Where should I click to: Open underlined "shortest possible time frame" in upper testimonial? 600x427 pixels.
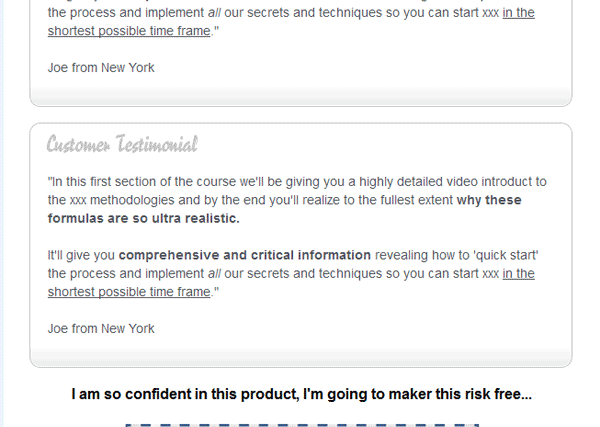coord(129,31)
